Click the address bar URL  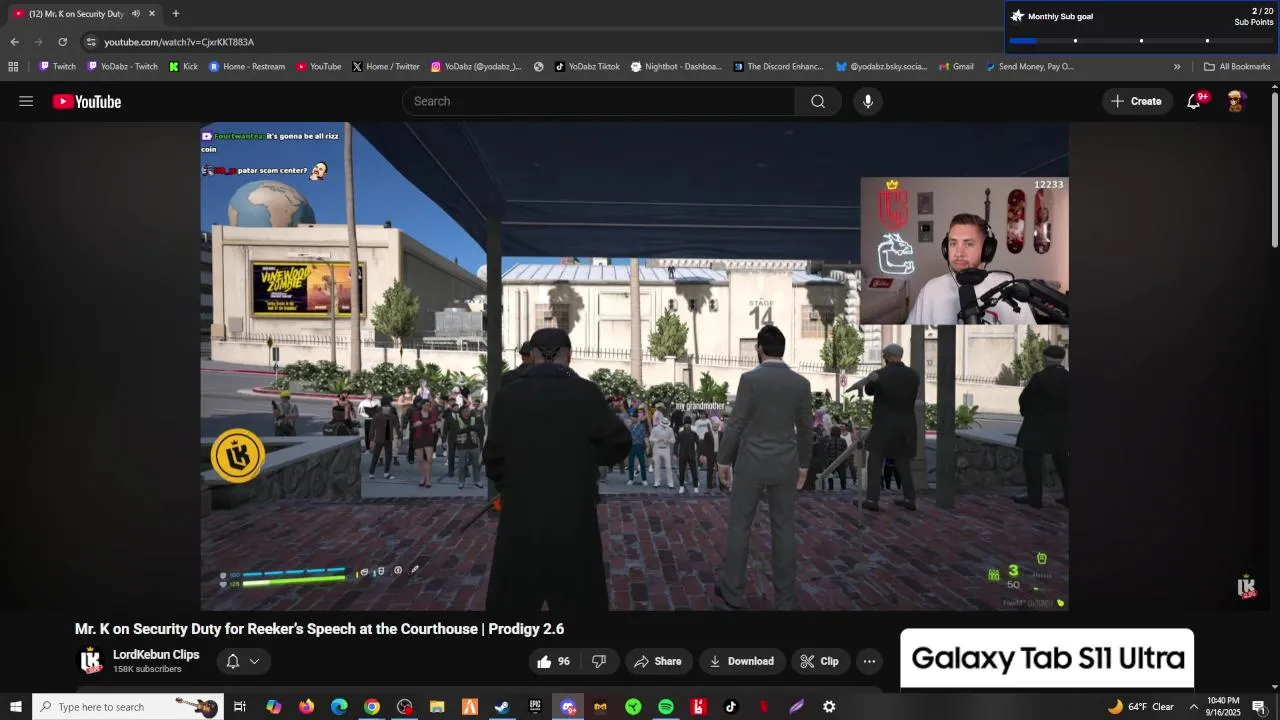tap(179, 42)
